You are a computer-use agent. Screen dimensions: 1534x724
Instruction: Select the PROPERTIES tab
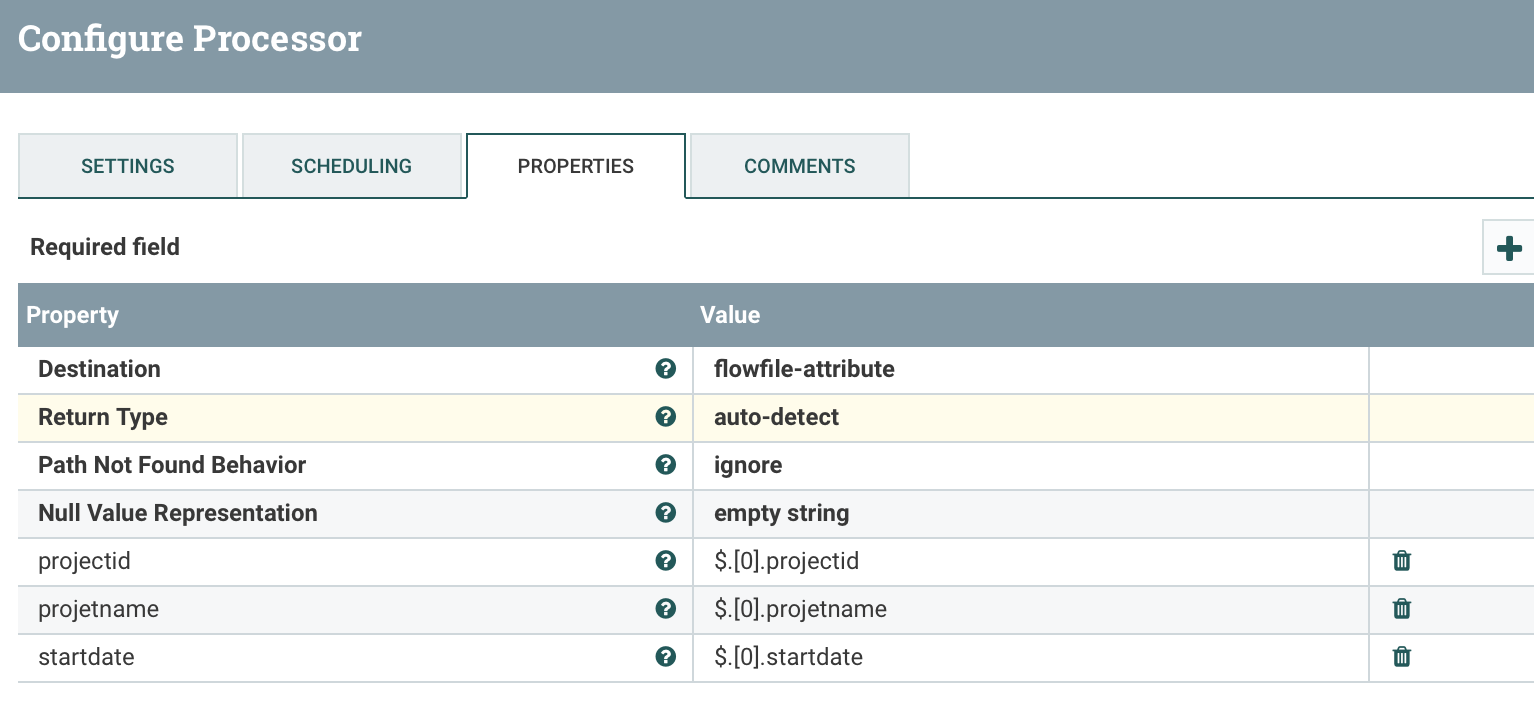[x=575, y=166]
